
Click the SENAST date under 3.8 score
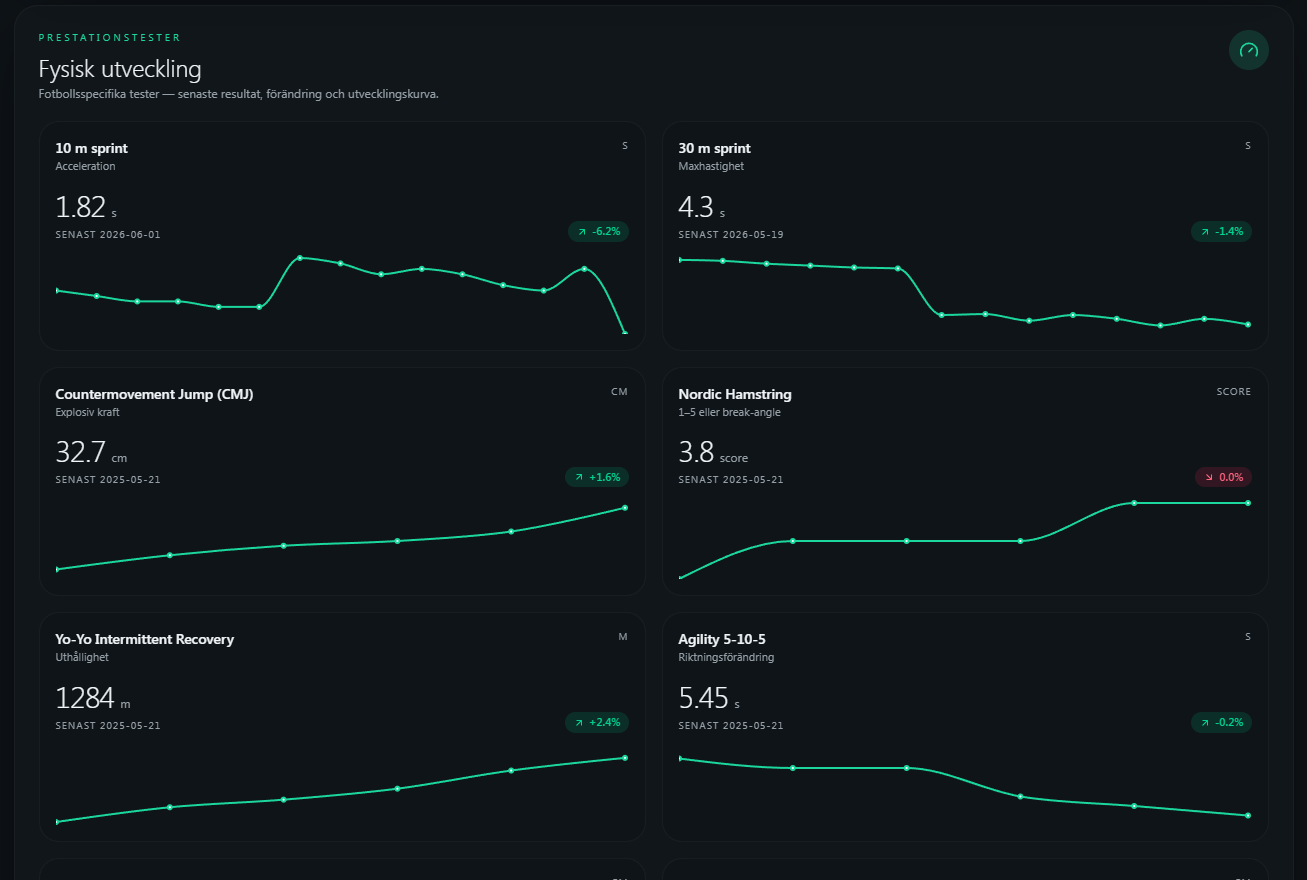[731, 480]
